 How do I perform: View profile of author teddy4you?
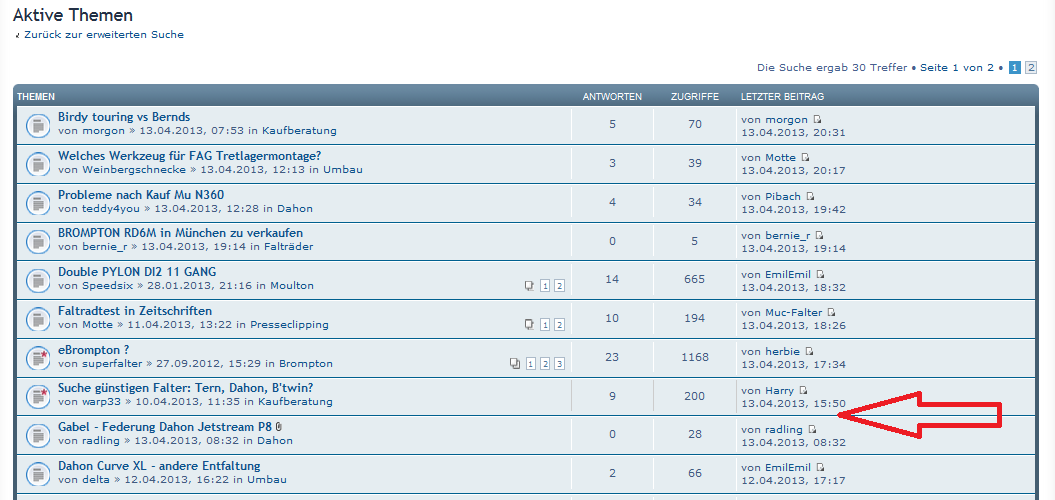[x=111, y=209]
